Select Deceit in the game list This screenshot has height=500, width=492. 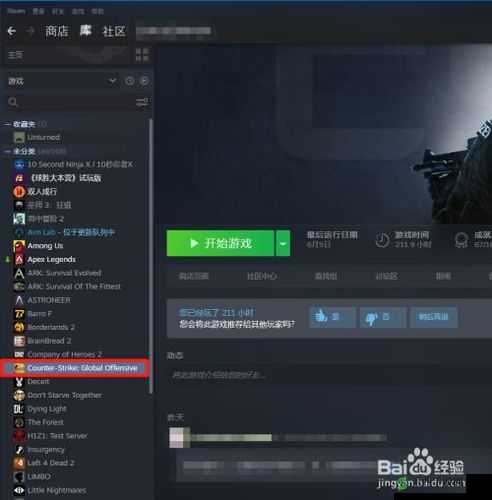[38, 382]
